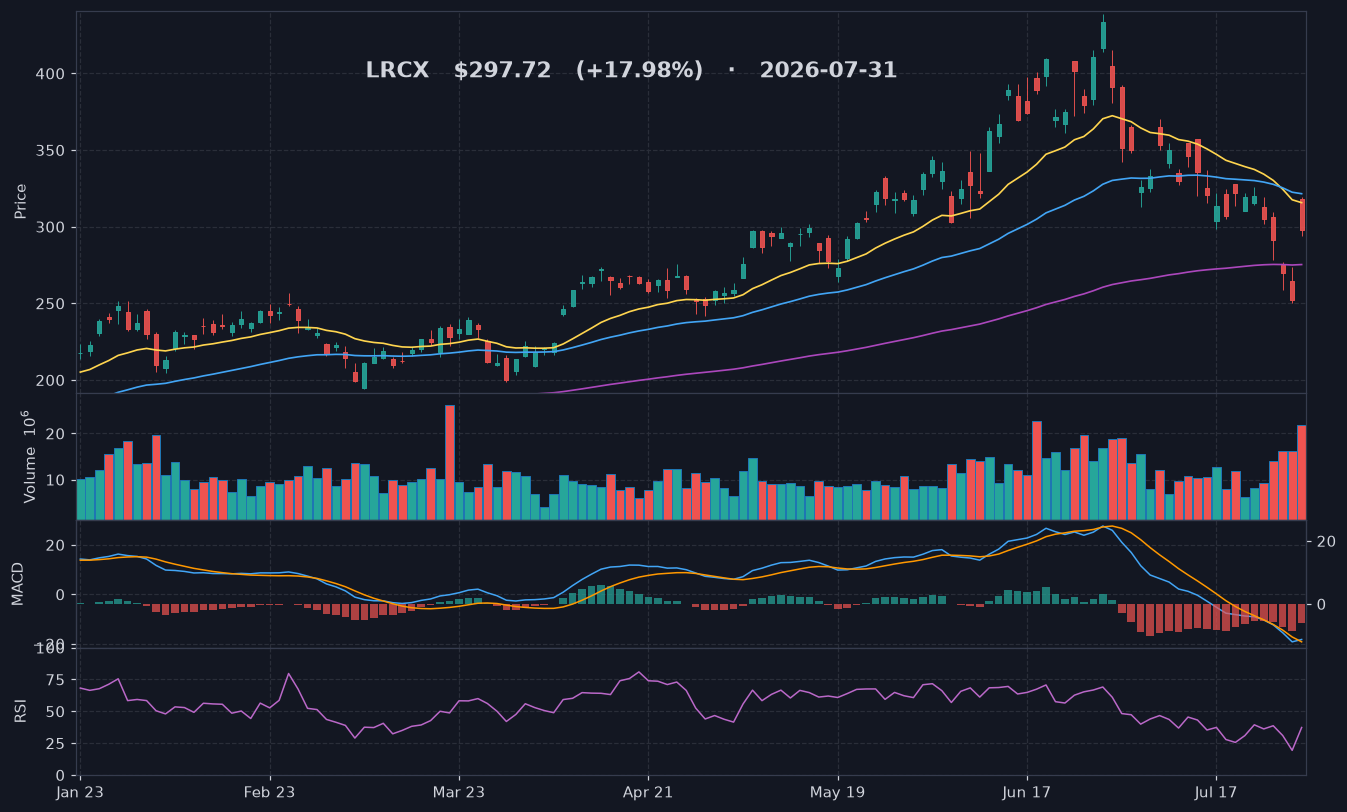Click the Jun 17 date label
Screen dimensions: 1347x812
coord(1026,793)
